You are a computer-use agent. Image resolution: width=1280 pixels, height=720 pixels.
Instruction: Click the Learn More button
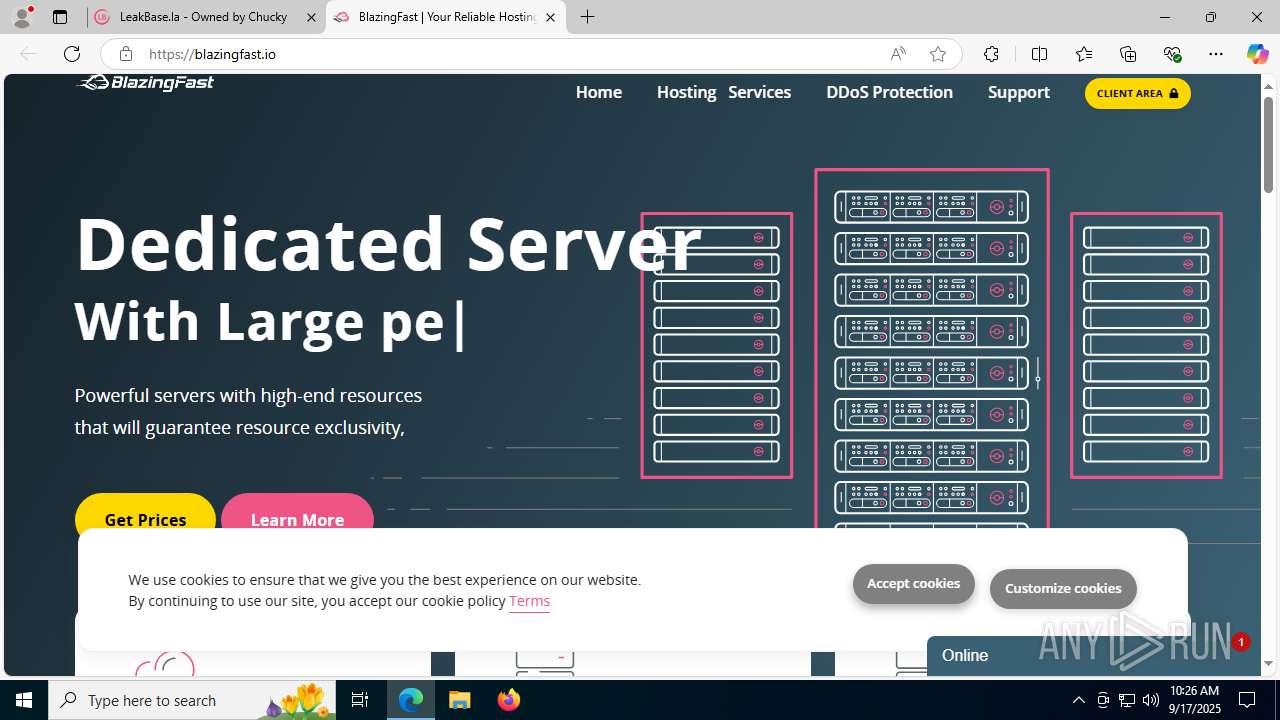coord(297,519)
